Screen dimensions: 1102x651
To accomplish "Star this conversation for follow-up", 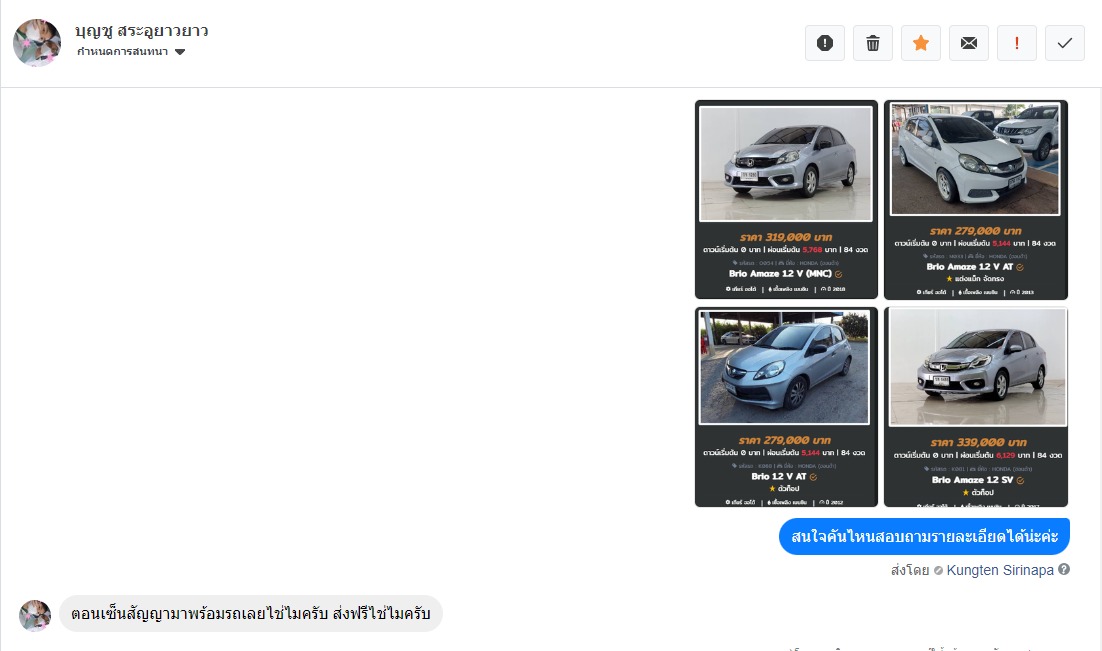I will pyautogui.click(x=921, y=43).
